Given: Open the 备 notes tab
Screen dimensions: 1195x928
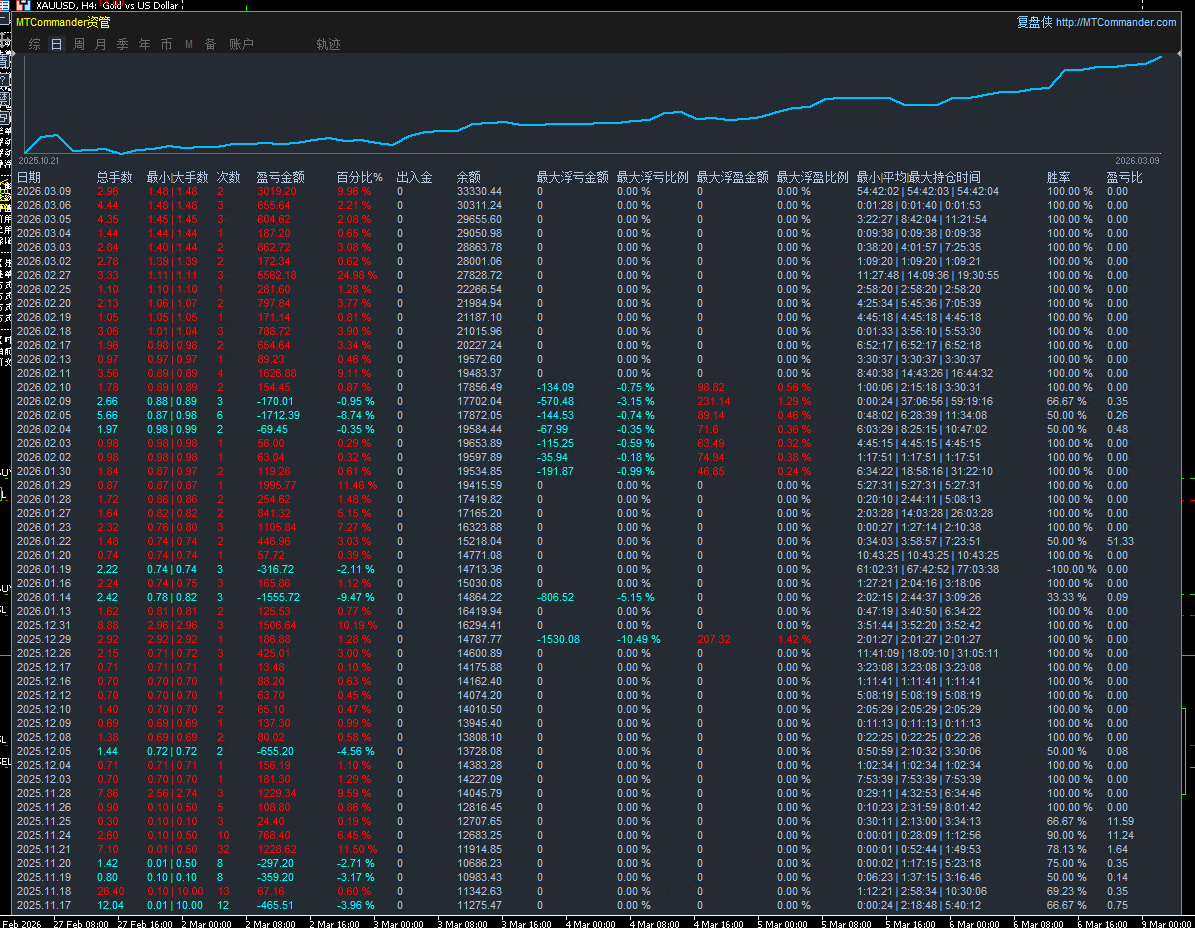Looking at the screenshot, I should (210, 44).
